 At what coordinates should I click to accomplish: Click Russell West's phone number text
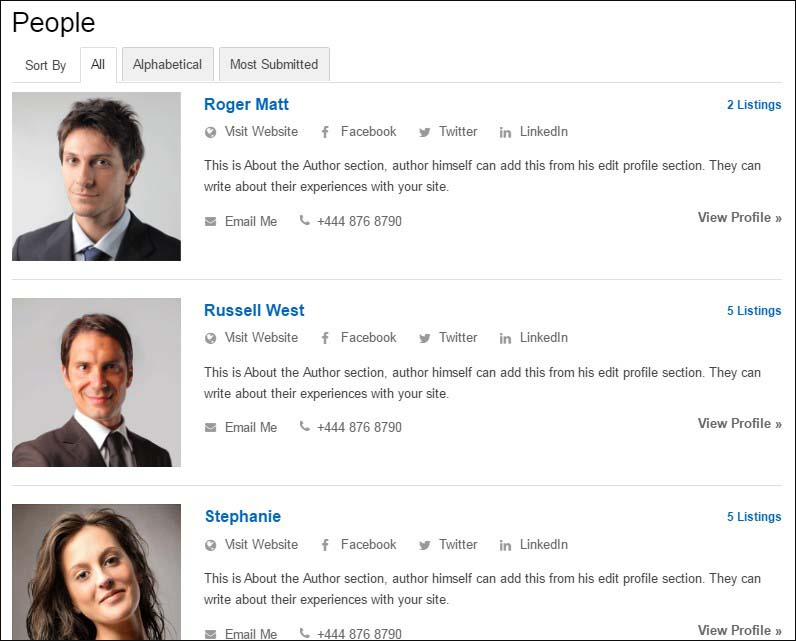(x=359, y=427)
